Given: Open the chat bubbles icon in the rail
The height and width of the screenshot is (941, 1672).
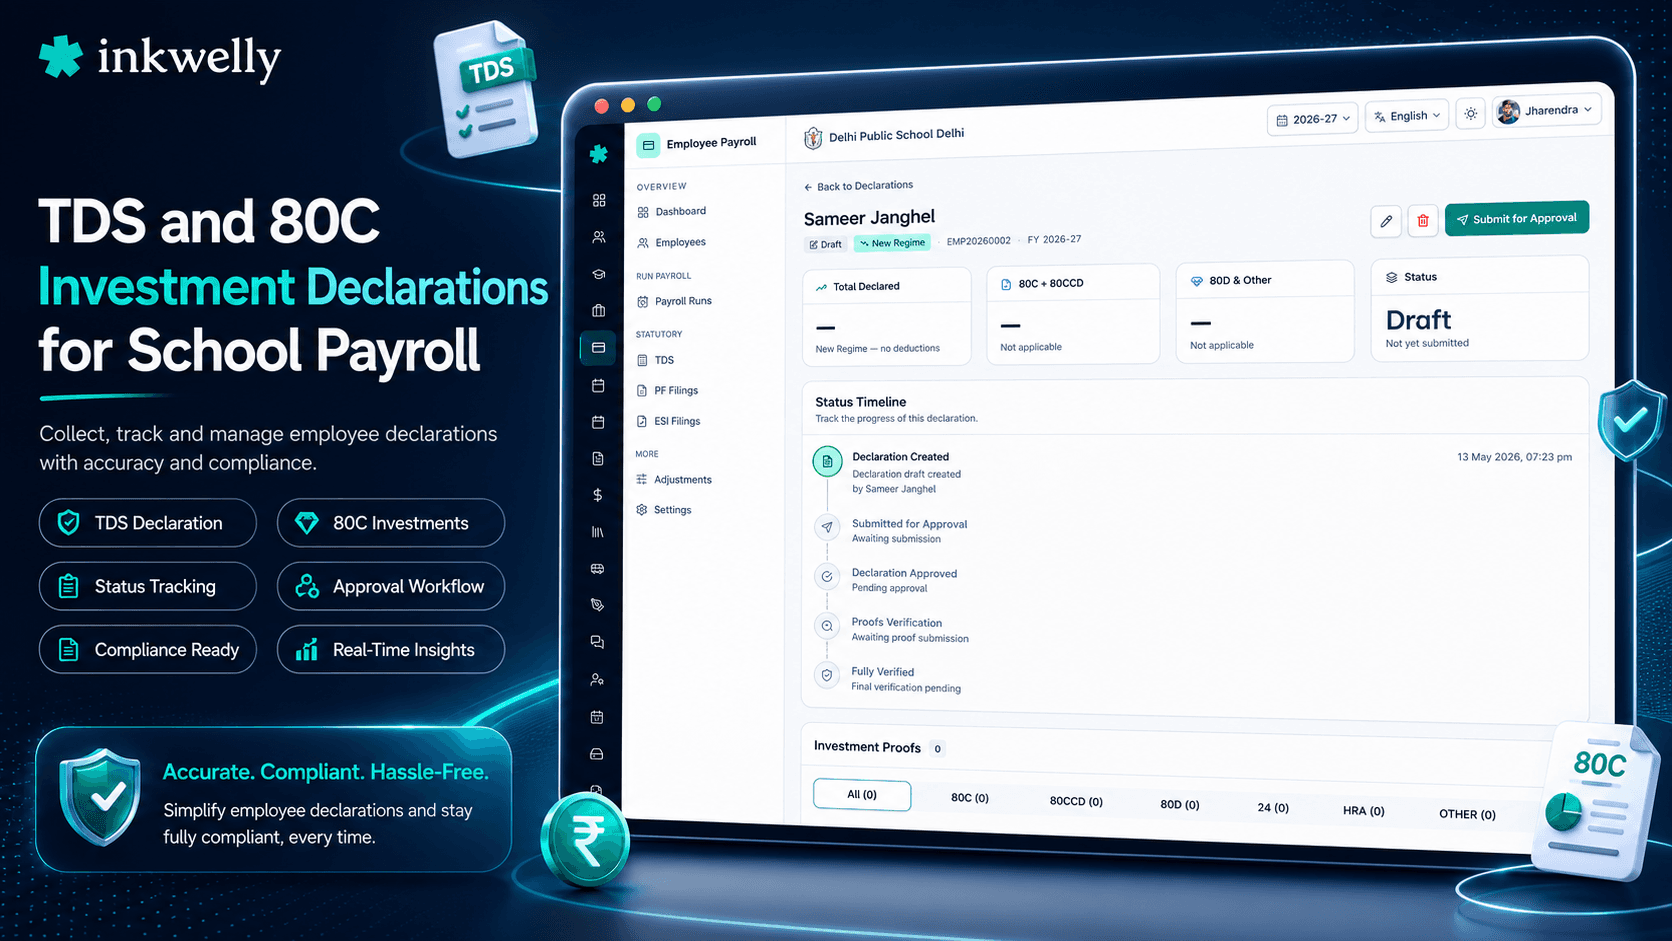Looking at the screenshot, I should (x=597, y=642).
